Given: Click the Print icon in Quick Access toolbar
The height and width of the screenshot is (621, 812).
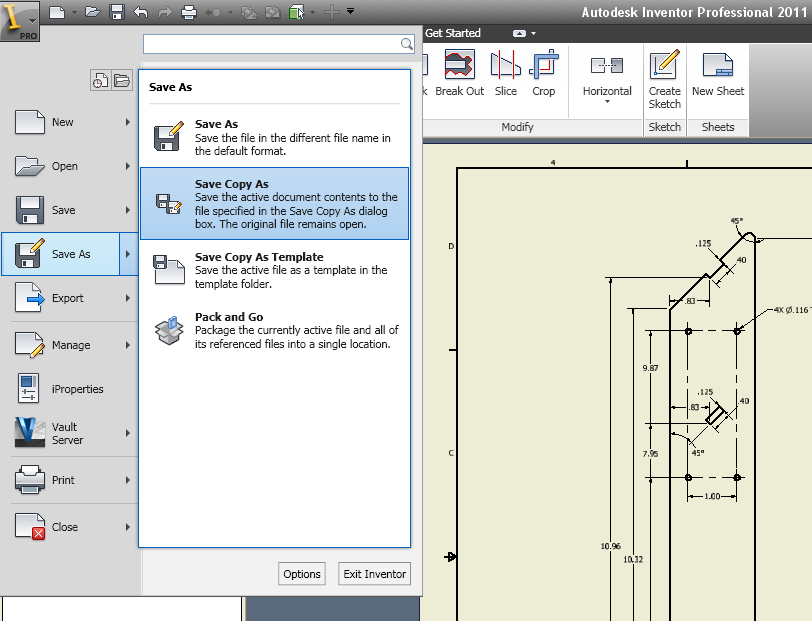Looking at the screenshot, I should coord(189,11).
